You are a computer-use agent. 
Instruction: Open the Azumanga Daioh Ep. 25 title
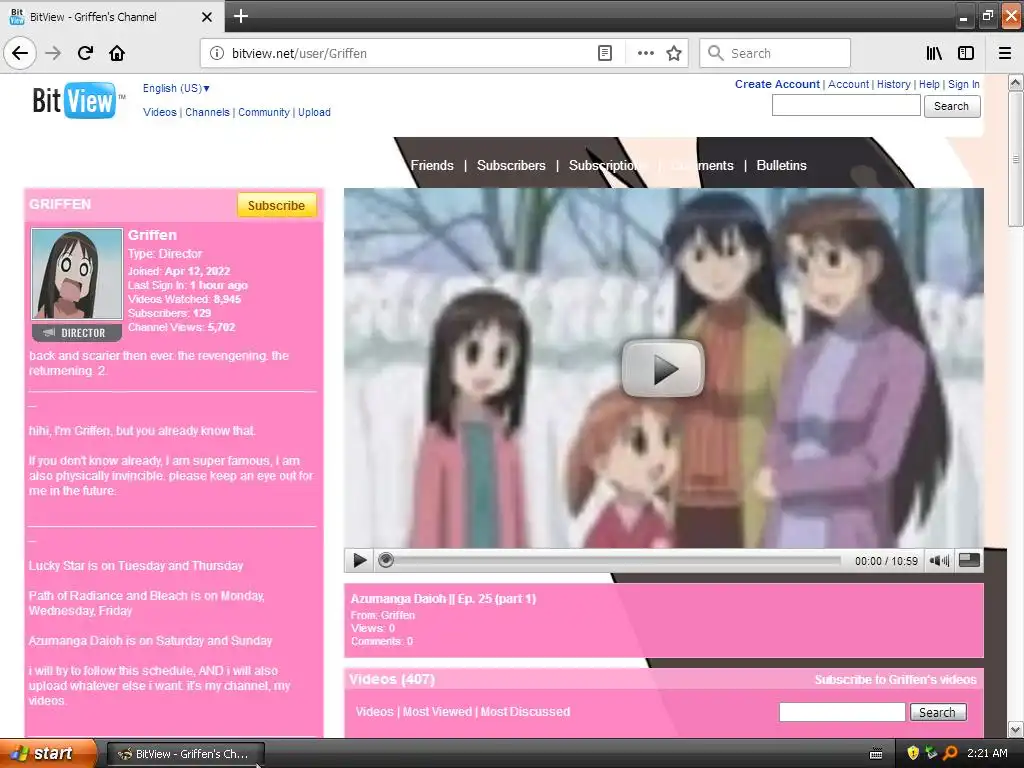[x=443, y=599]
